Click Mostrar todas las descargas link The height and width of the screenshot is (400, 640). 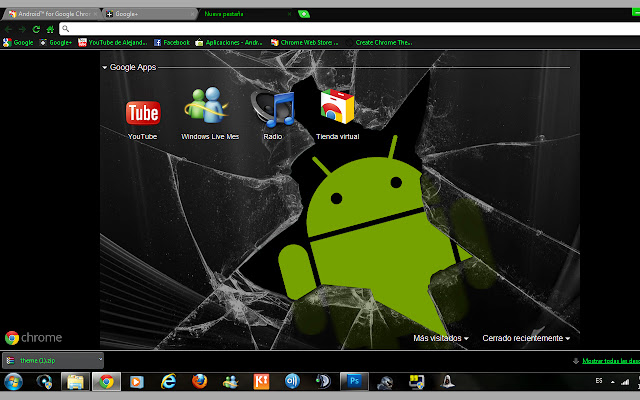[x=611, y=361]
